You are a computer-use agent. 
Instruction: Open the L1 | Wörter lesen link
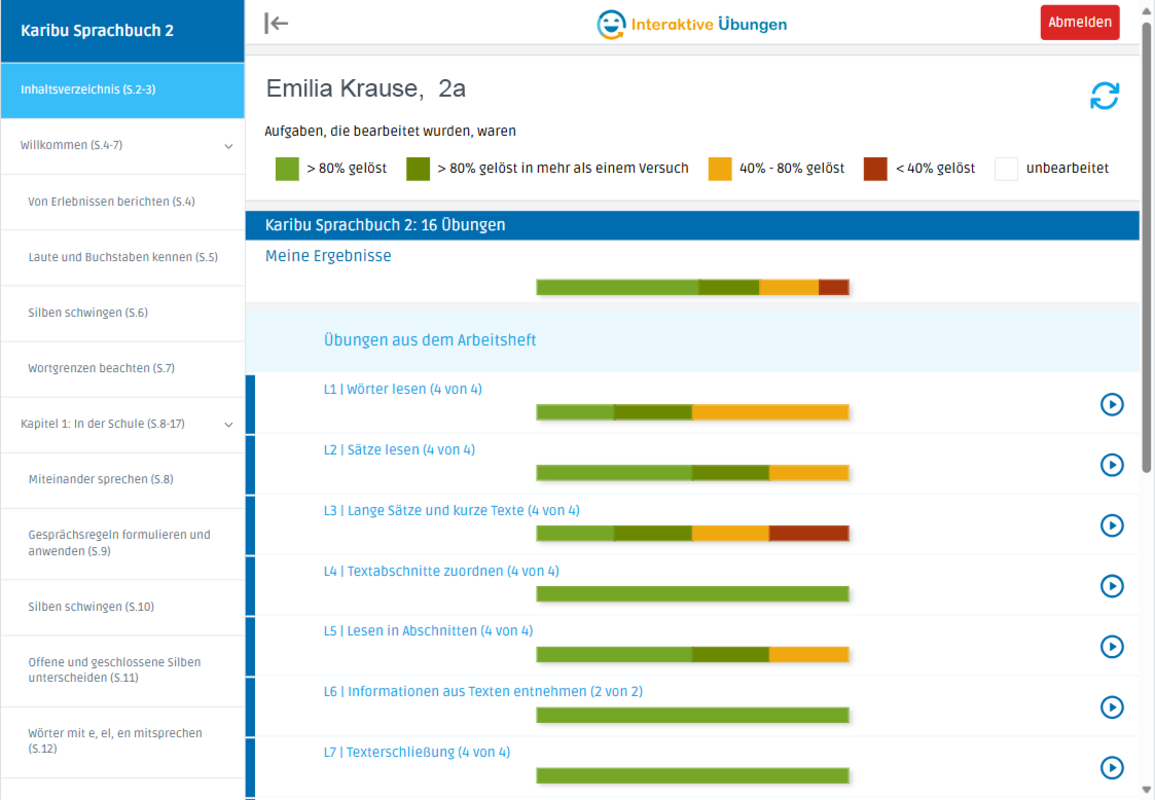point(403,389)
